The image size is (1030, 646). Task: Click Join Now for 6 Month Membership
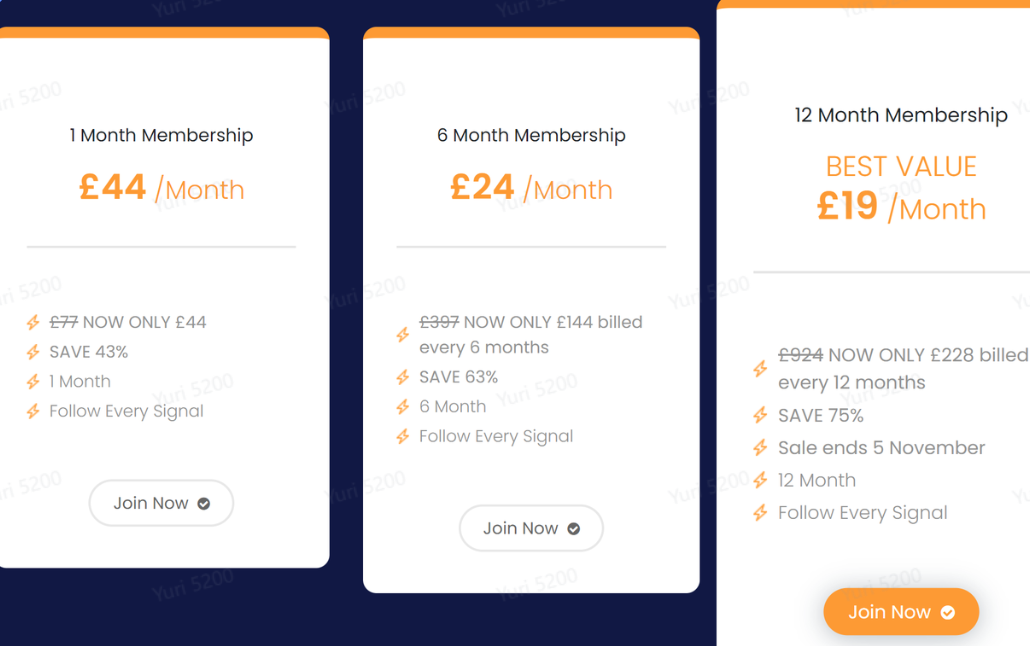[531, 528]
